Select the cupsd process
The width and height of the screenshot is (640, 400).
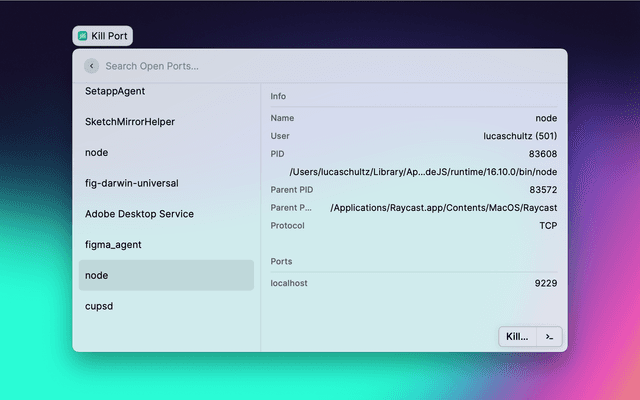tap(166, 306)
